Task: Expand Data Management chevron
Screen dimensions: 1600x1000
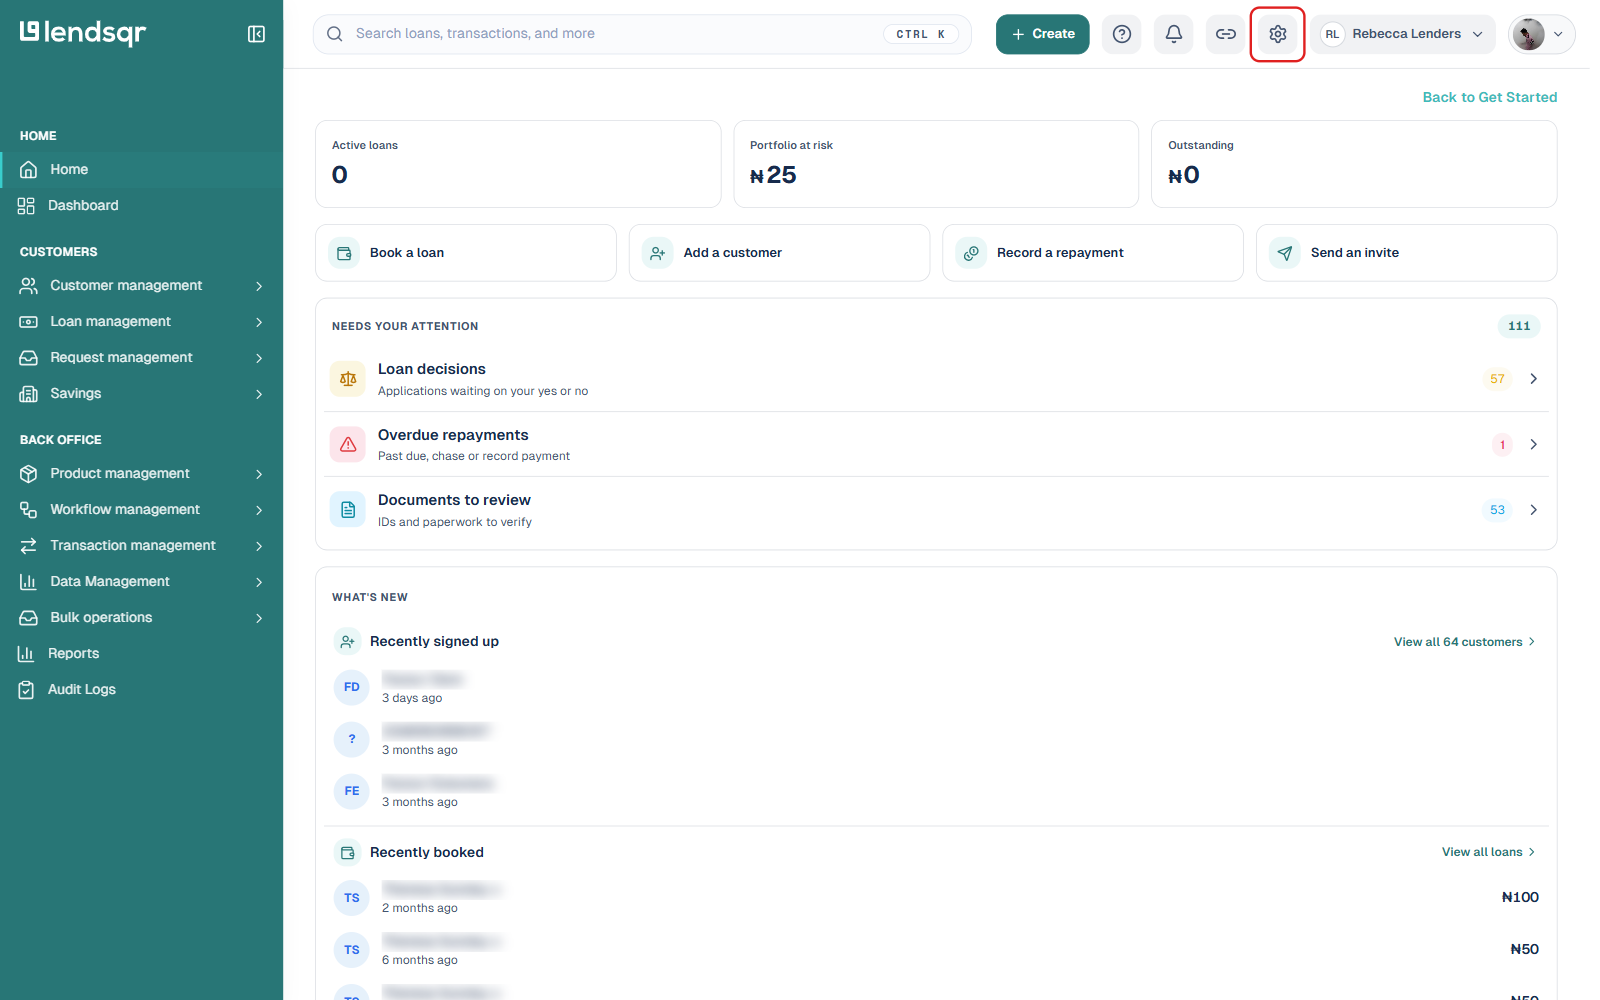Action: pos(259,582)
